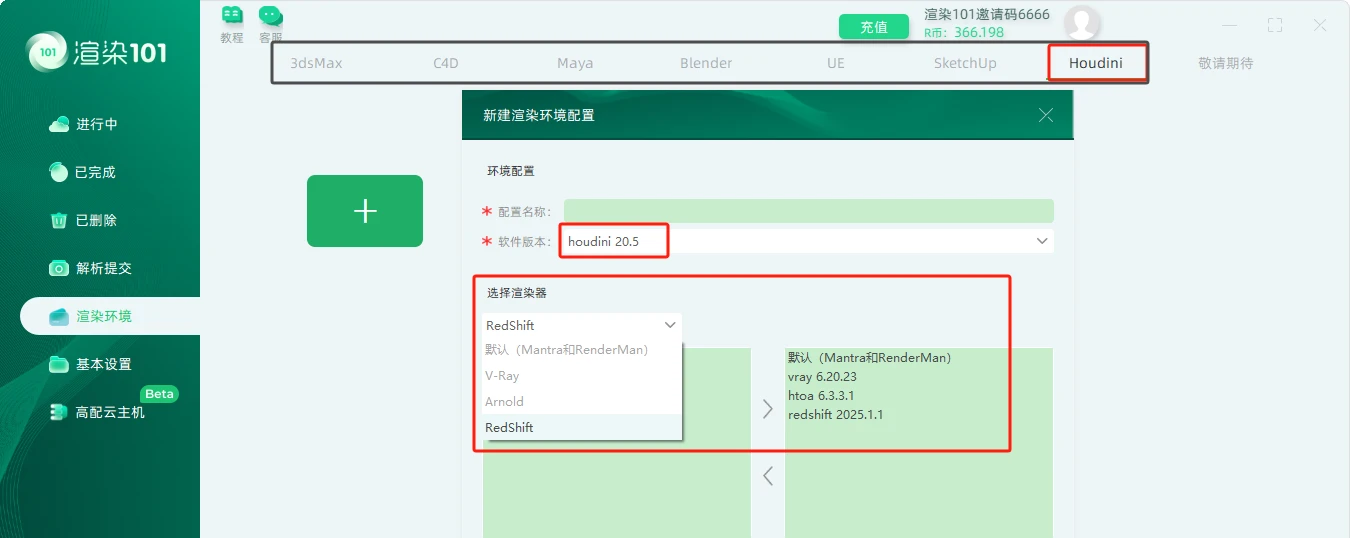The width and height of the screenshot is (1350, 538).
Task: Select 默认（Mantra和RenderMan）in the right list
Action: (869, 358)
